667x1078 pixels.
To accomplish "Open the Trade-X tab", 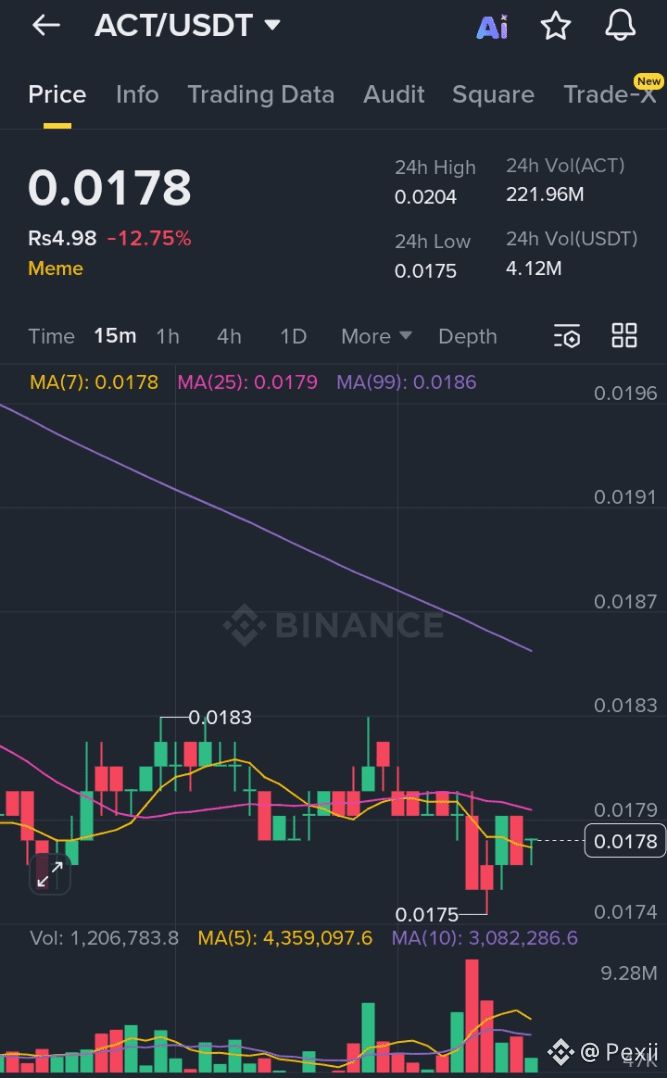I will click(611, 94).
